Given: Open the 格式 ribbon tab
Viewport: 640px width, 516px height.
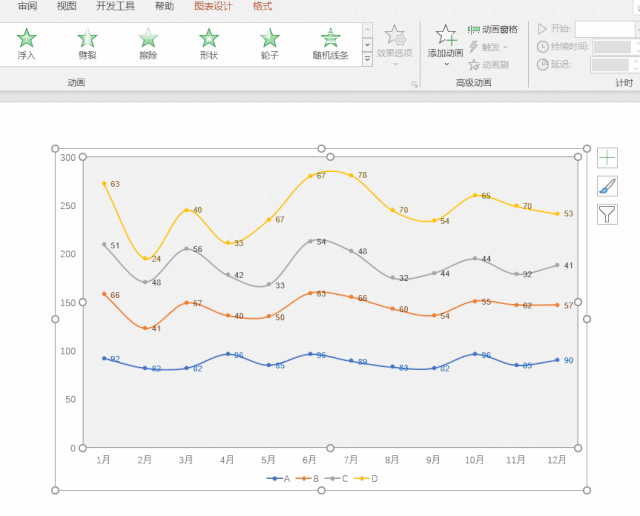Looking at the screenshot, I should click(262, 6).
